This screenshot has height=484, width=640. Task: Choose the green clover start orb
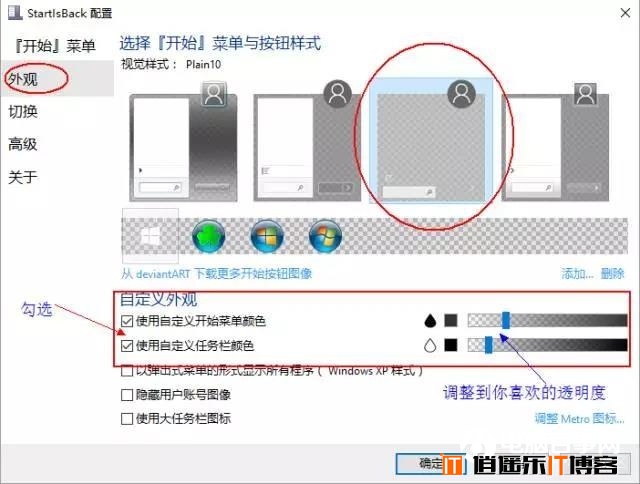pyautogui.click(x=209, y=236)
